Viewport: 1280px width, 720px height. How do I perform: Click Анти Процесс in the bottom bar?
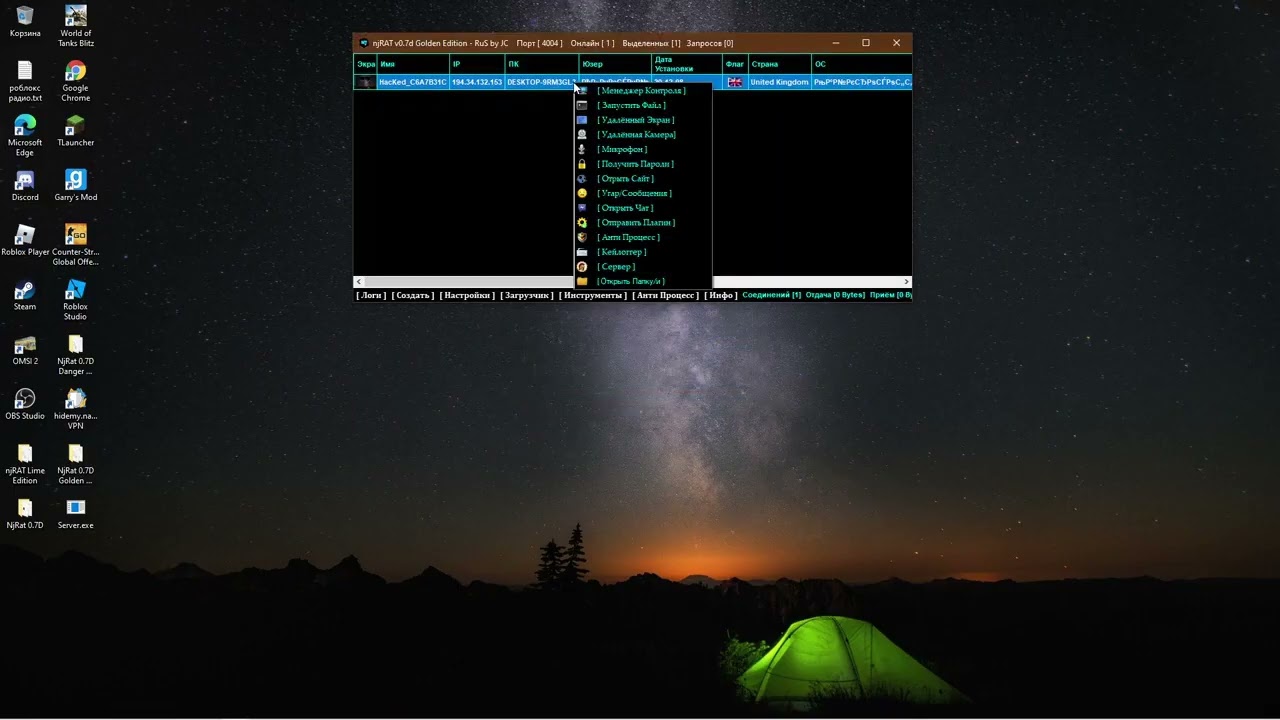pos(666,295)
